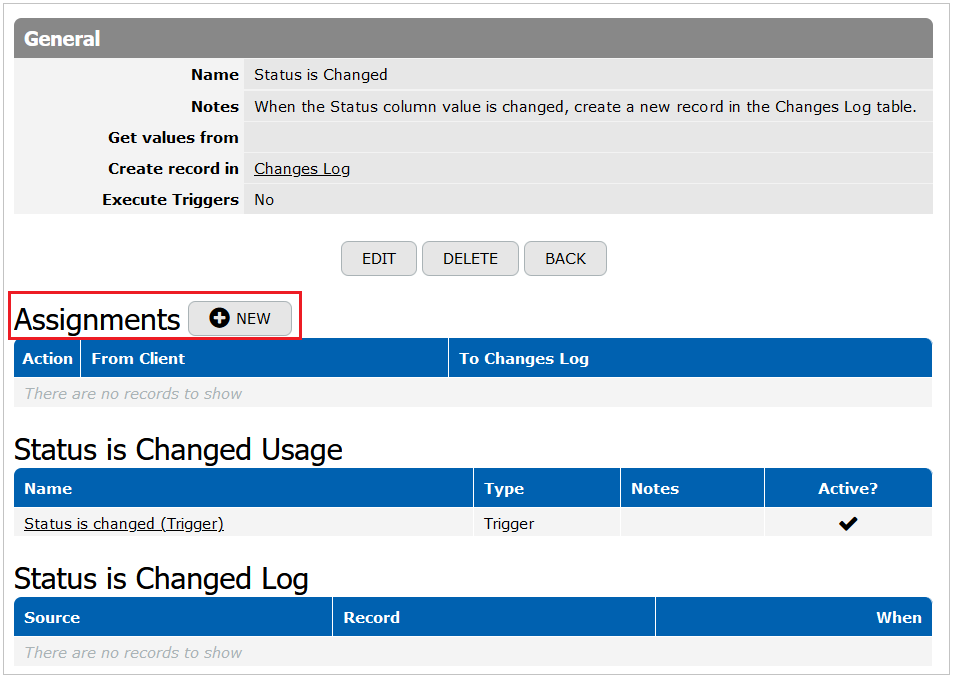Click the Create record in label
The width and height of the screenshot is (953, 679).
(x=173, y=168)
